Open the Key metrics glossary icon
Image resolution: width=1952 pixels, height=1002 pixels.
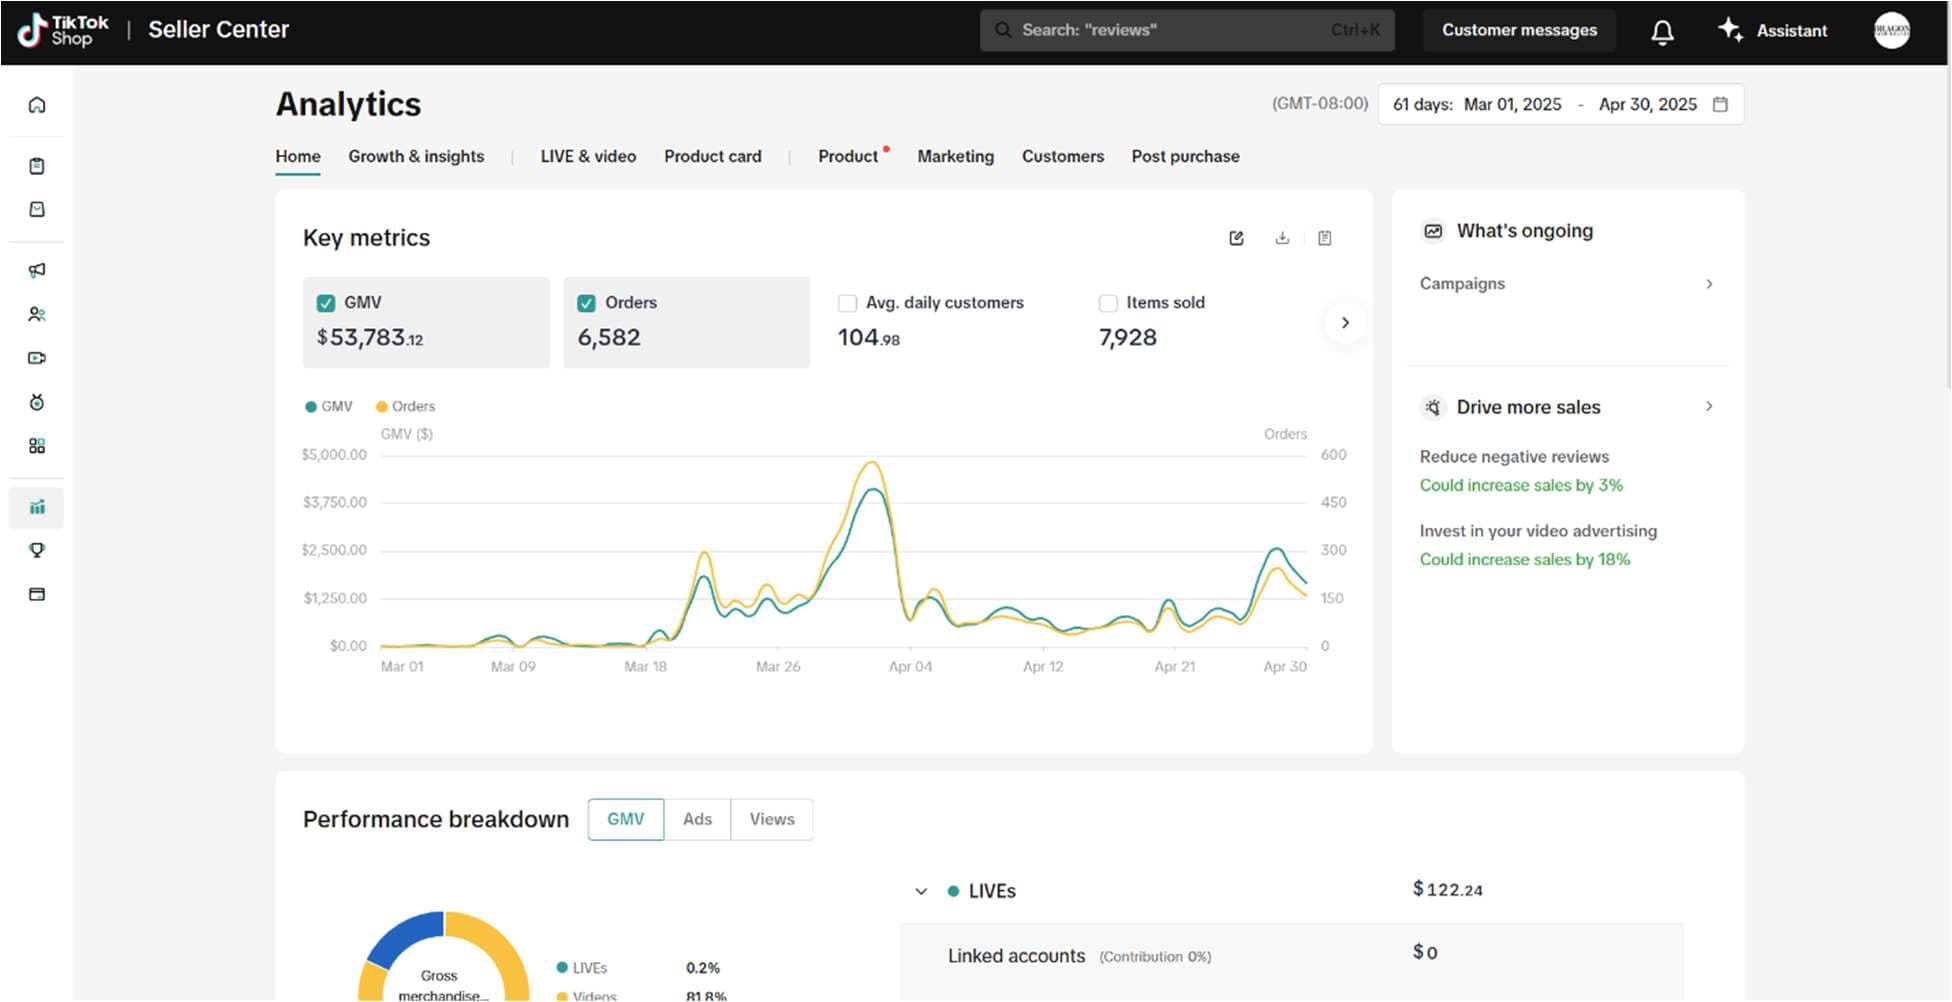pos(1325,238)
